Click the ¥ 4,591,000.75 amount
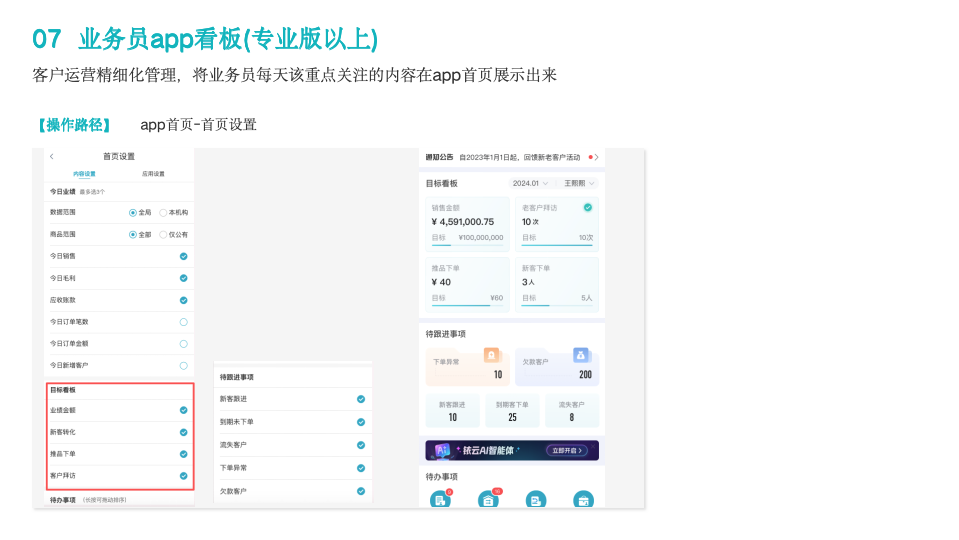The height and width of the screenshot is (540, 959). pyautogui.click(x=462, y=222)
